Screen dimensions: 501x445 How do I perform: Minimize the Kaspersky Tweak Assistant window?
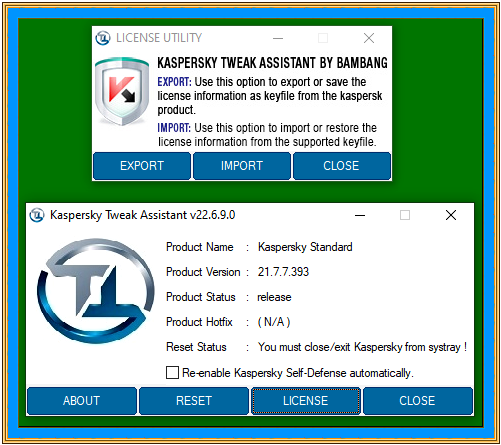pyautogui.click(x=360, y=215)
